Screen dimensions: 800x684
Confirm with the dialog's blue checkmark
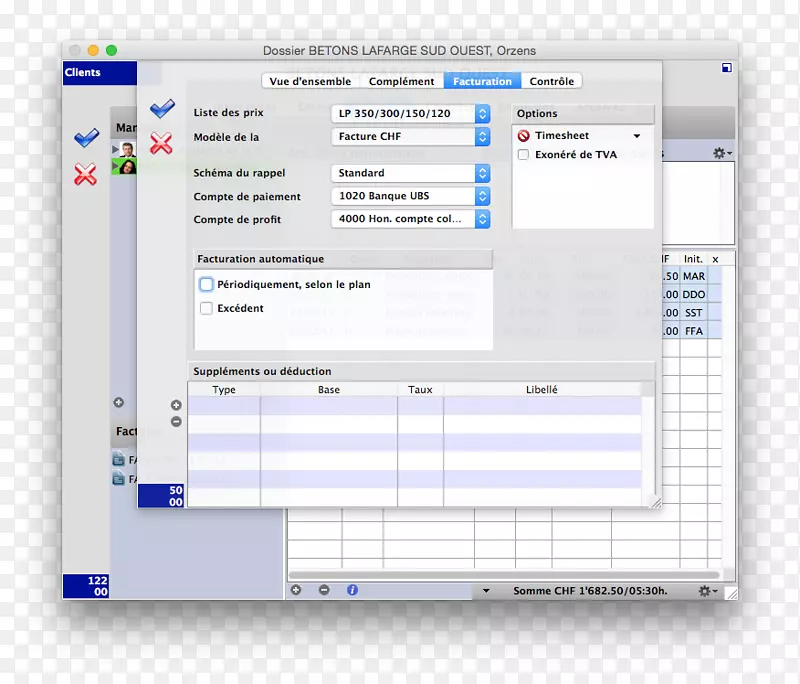162,109
